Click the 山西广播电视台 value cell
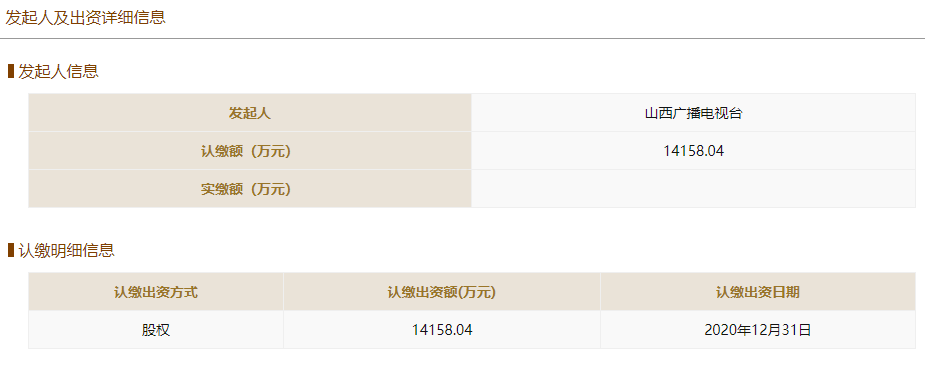The width and height of the screenshot is (925, 369). 693,113
